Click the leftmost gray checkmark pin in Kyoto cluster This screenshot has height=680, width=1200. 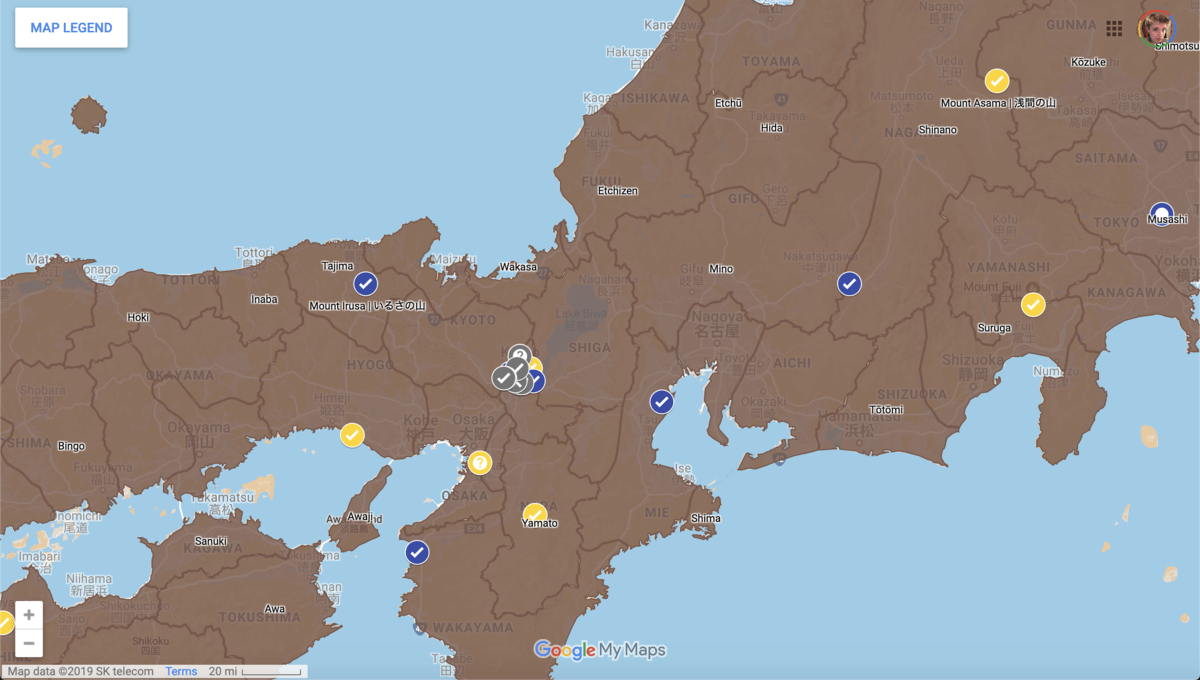(503, 378)
